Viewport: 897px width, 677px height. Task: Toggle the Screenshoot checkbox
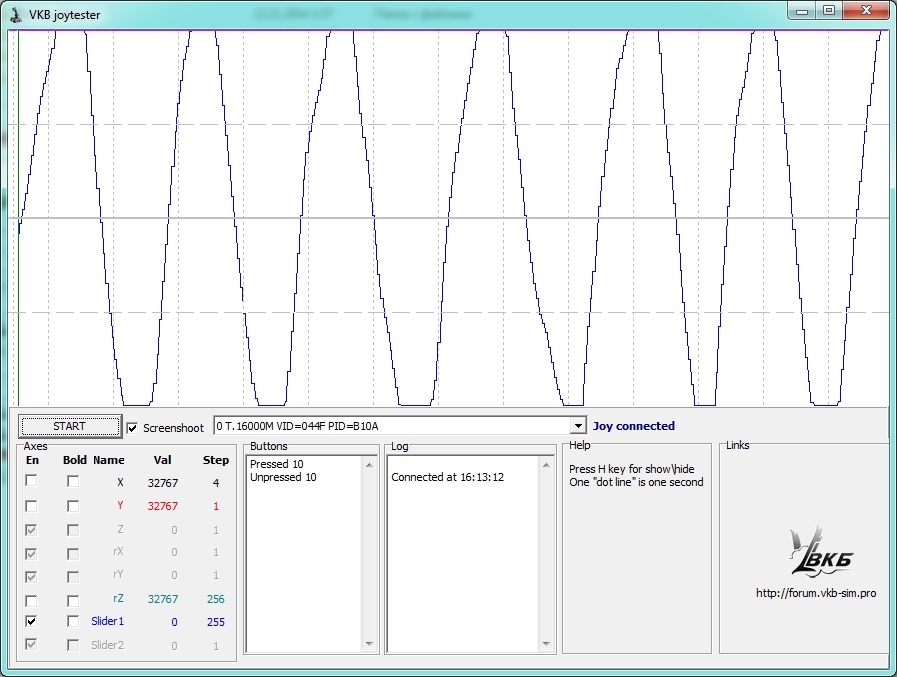tap(134, 428)
